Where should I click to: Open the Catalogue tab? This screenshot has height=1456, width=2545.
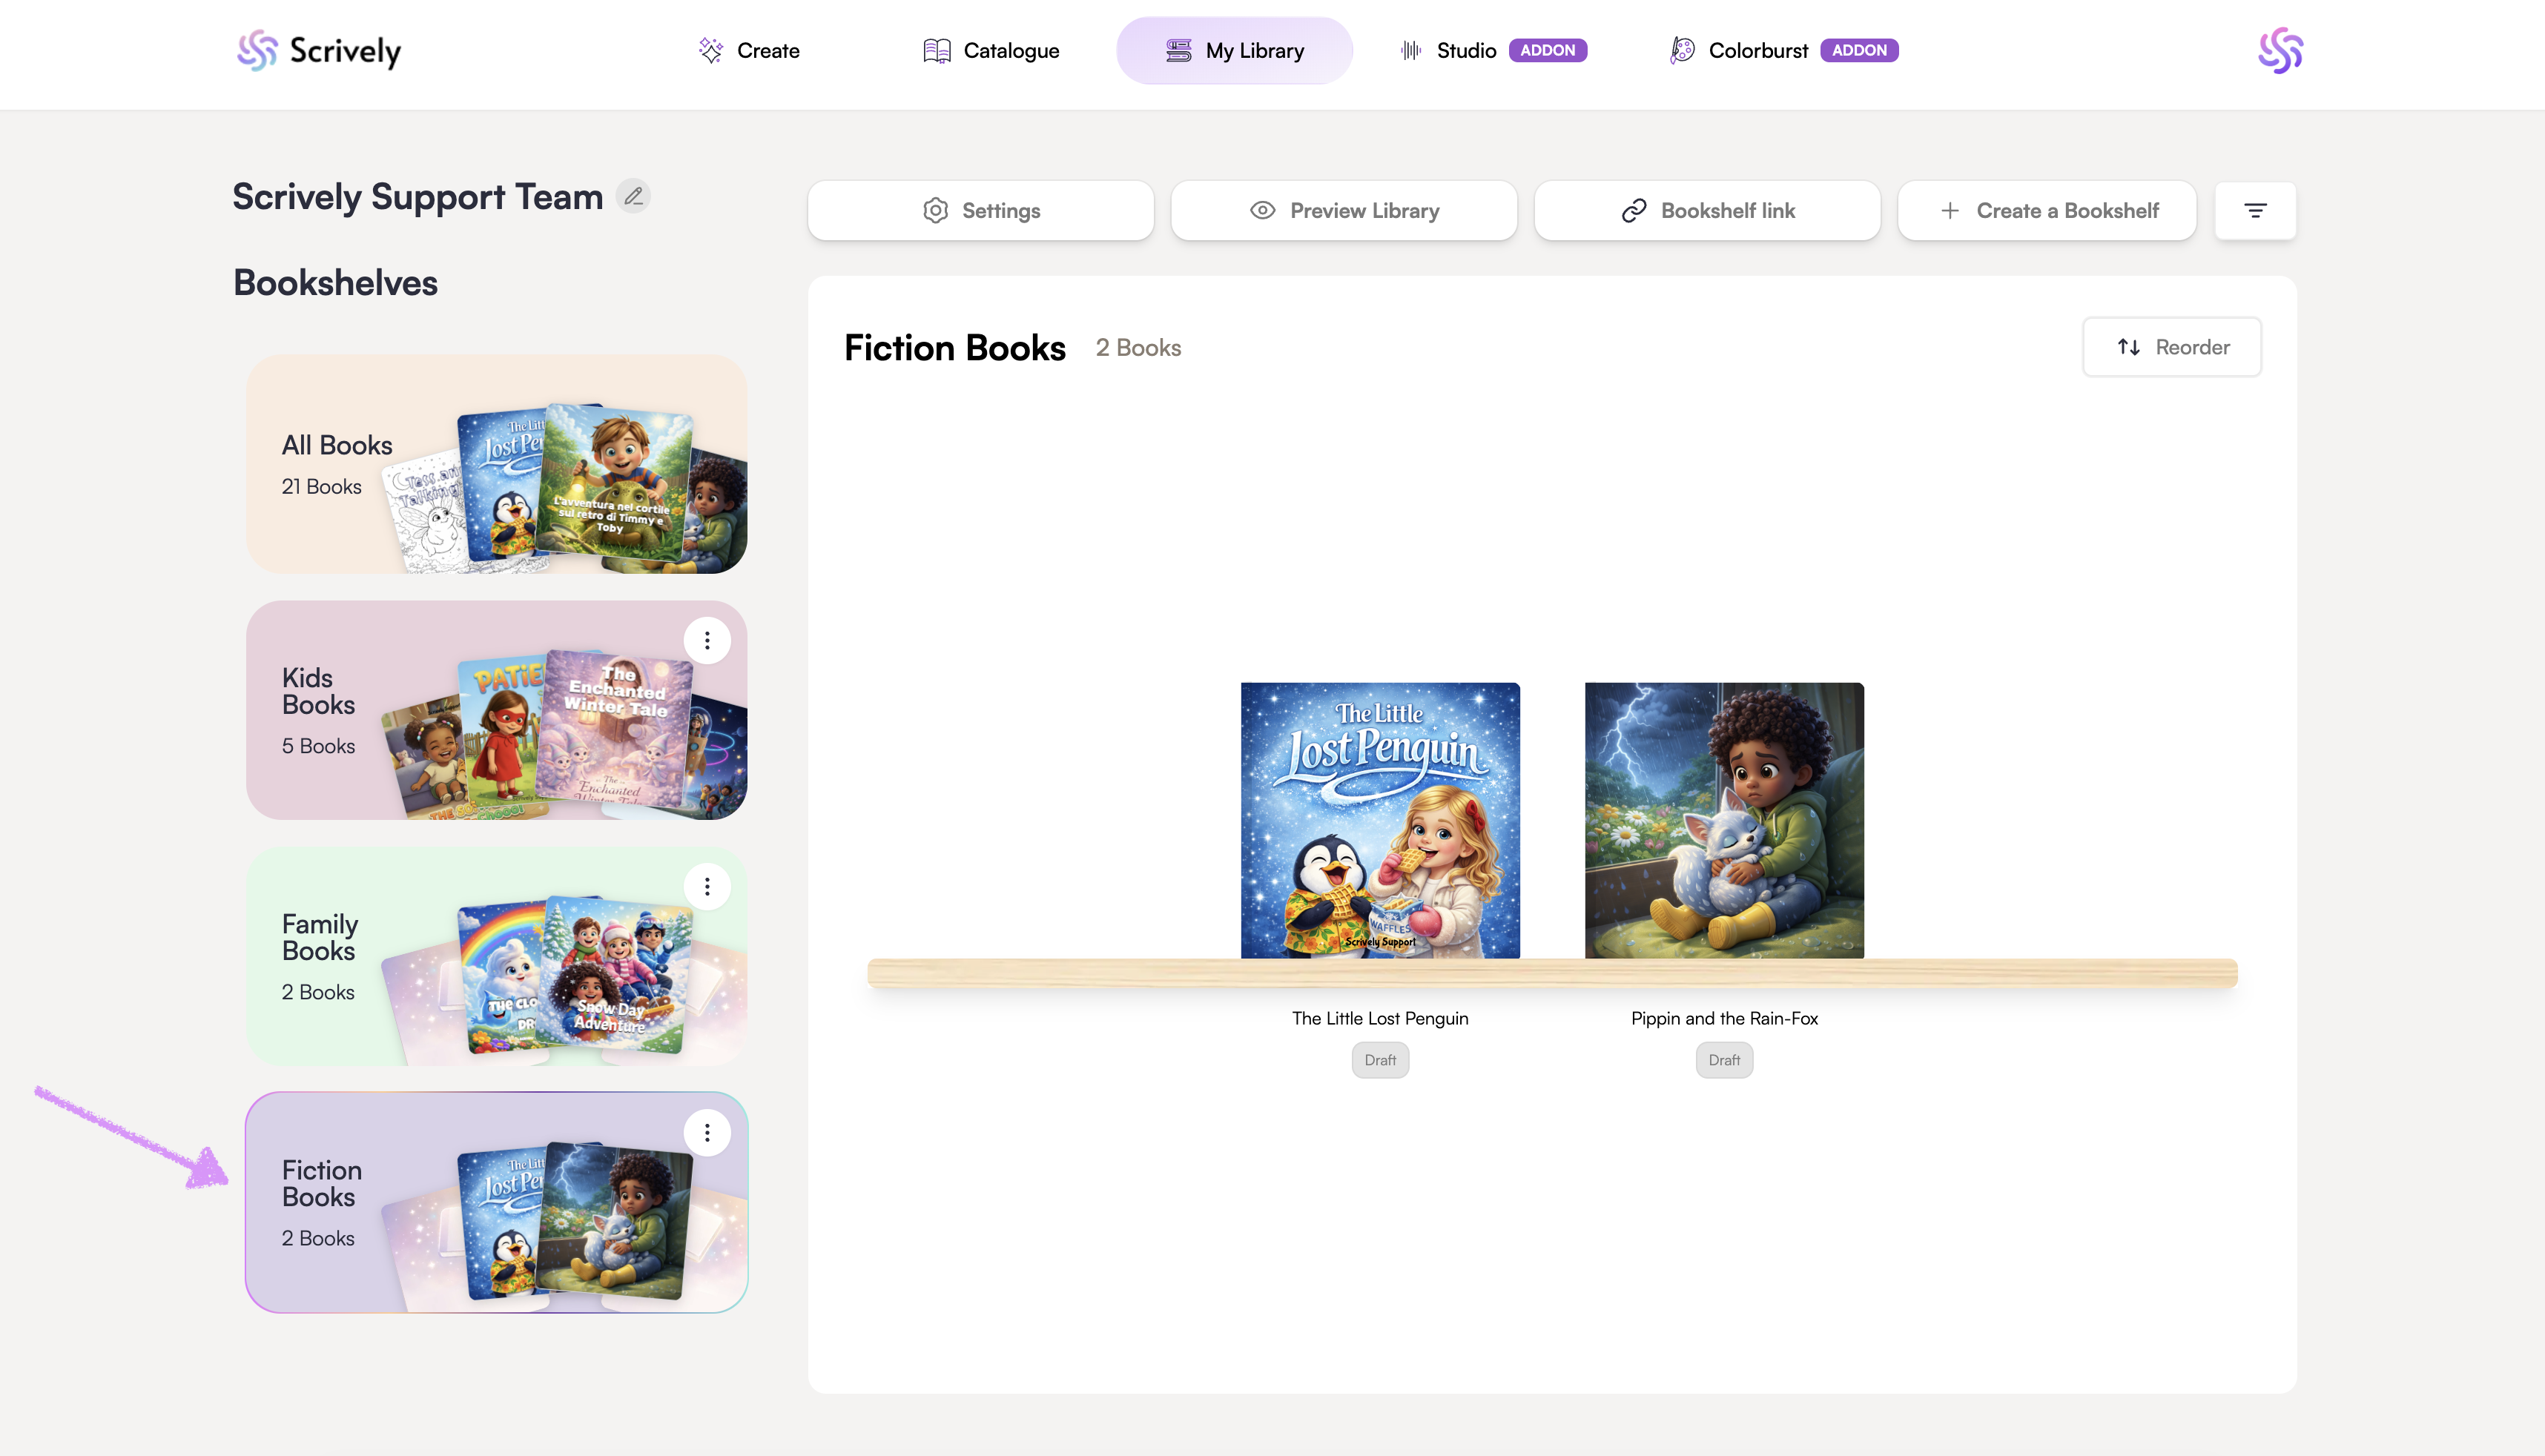click(x=991, y=50)
